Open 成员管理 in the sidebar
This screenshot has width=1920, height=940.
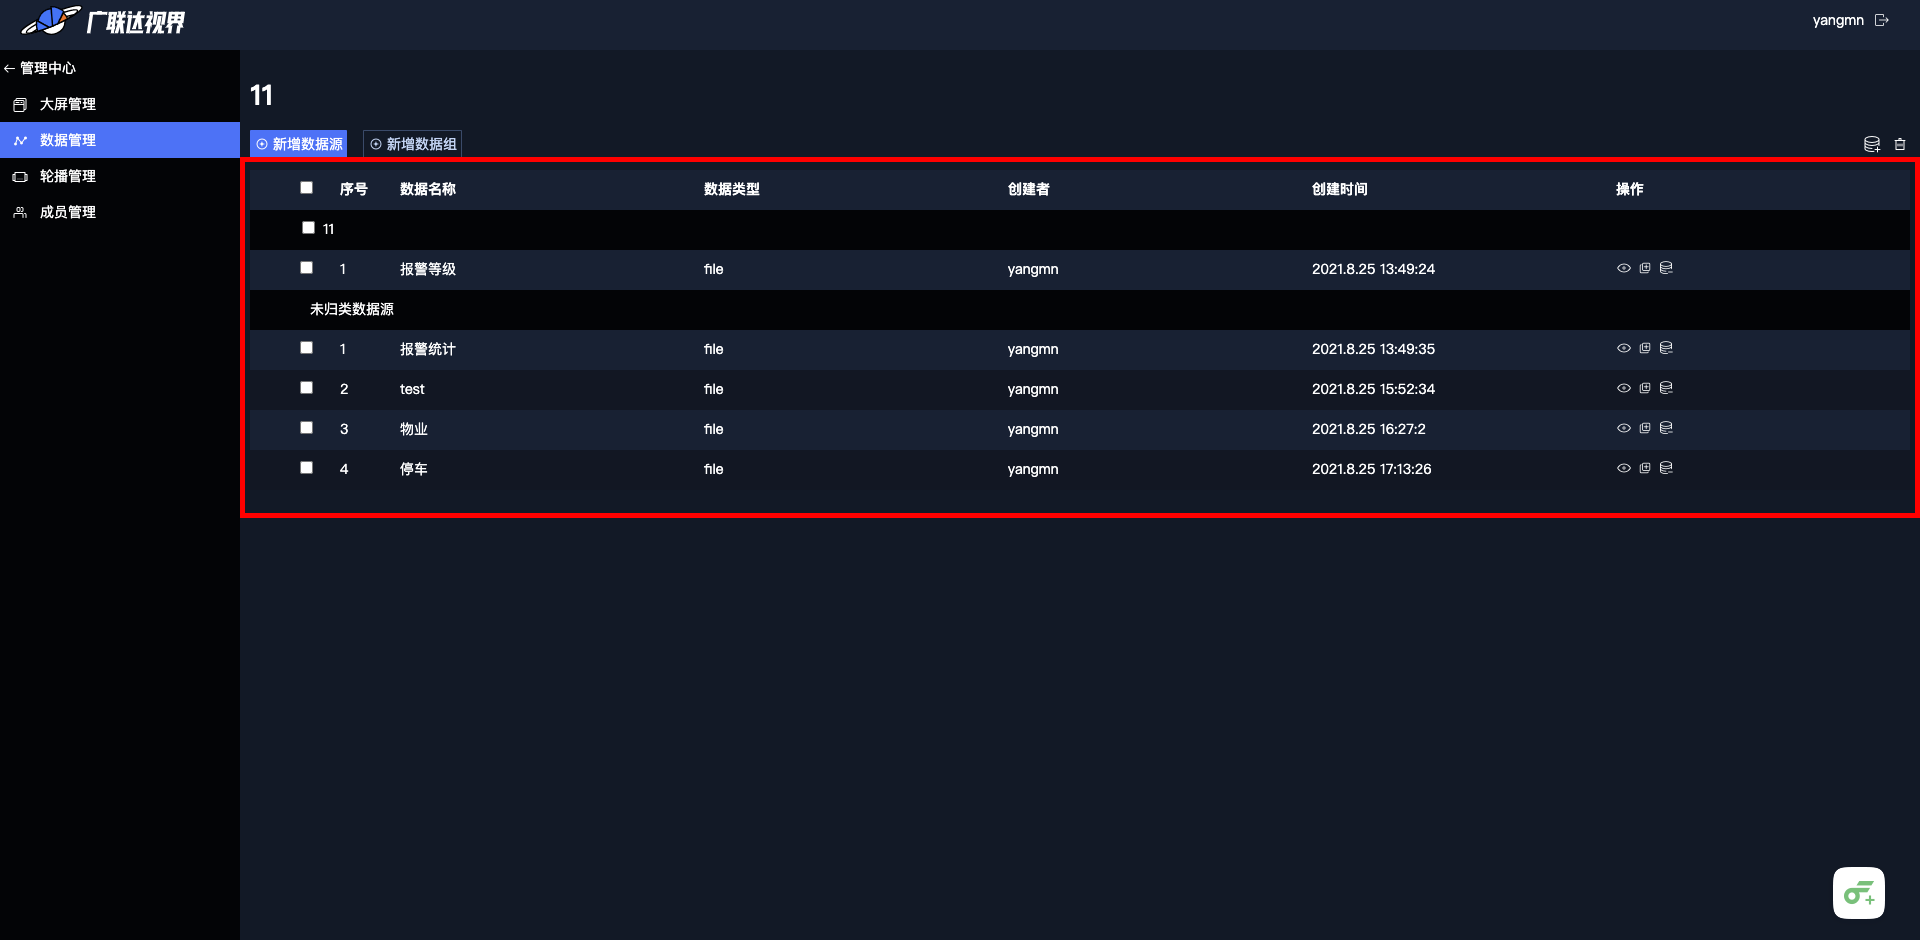tap(68, 212)
